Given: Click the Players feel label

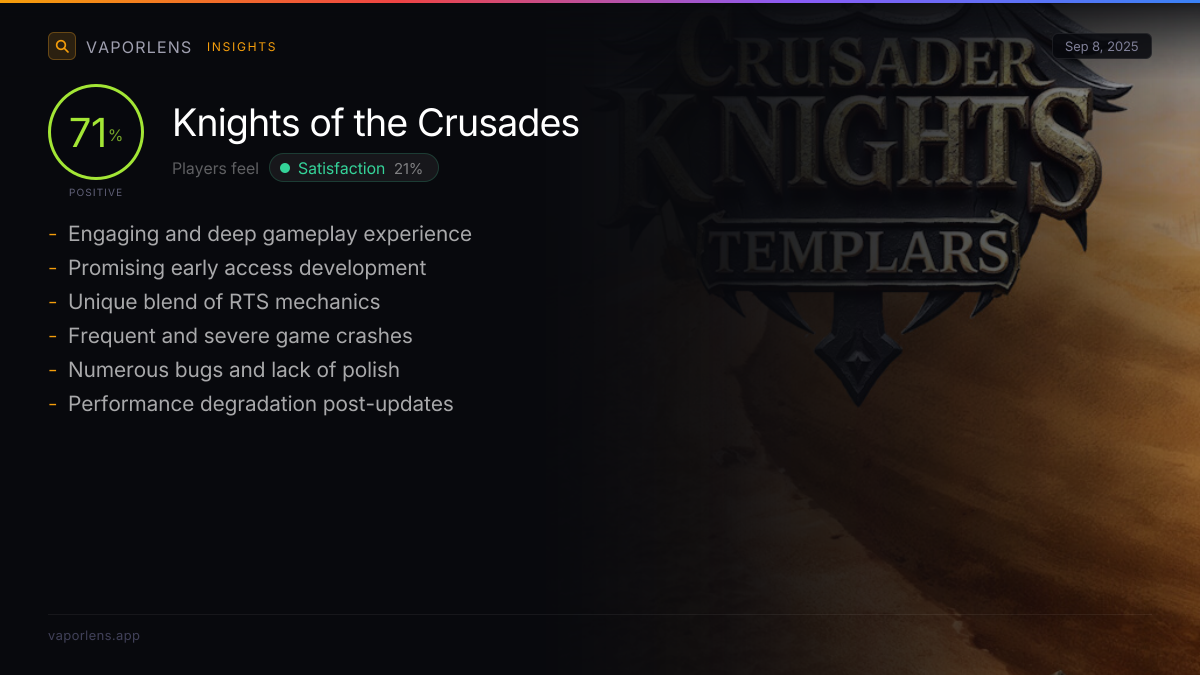Looking at the screenshot, I should [x=215, y=169].
